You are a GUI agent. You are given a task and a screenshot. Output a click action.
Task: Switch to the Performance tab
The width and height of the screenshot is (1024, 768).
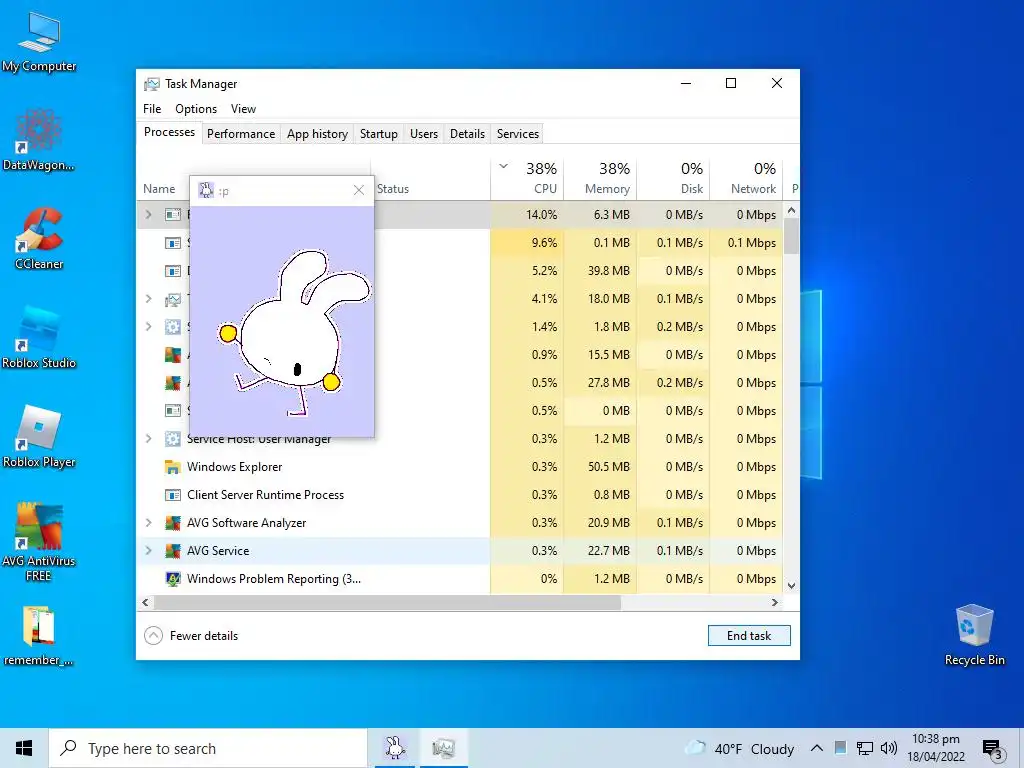coord(241,134)
